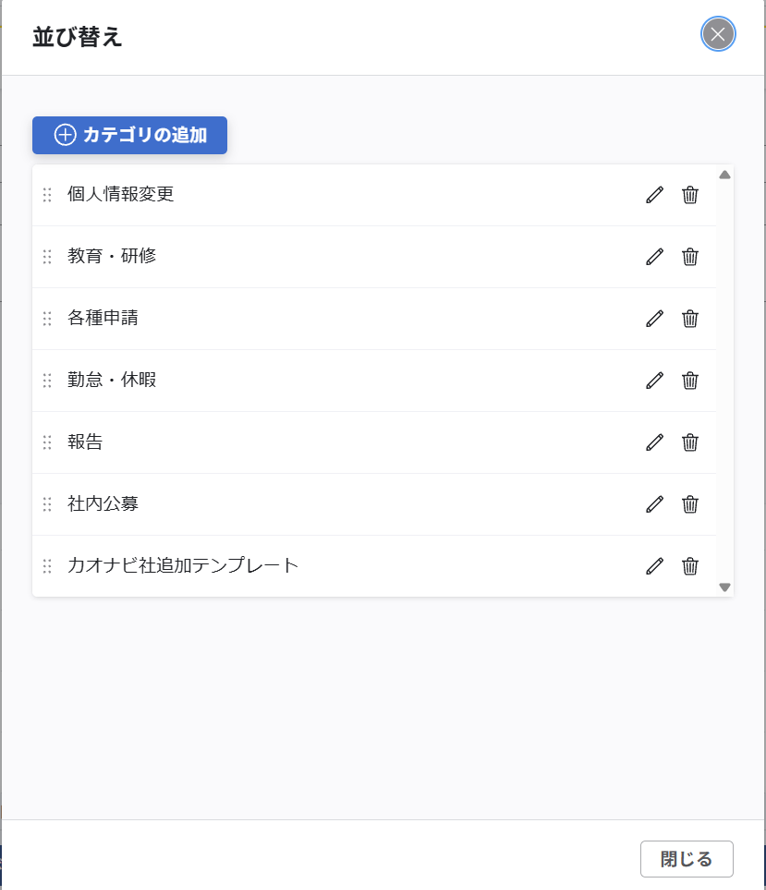Click カテゴリの追加 button
The image size is (766, 890).
(x=129, y=135)
